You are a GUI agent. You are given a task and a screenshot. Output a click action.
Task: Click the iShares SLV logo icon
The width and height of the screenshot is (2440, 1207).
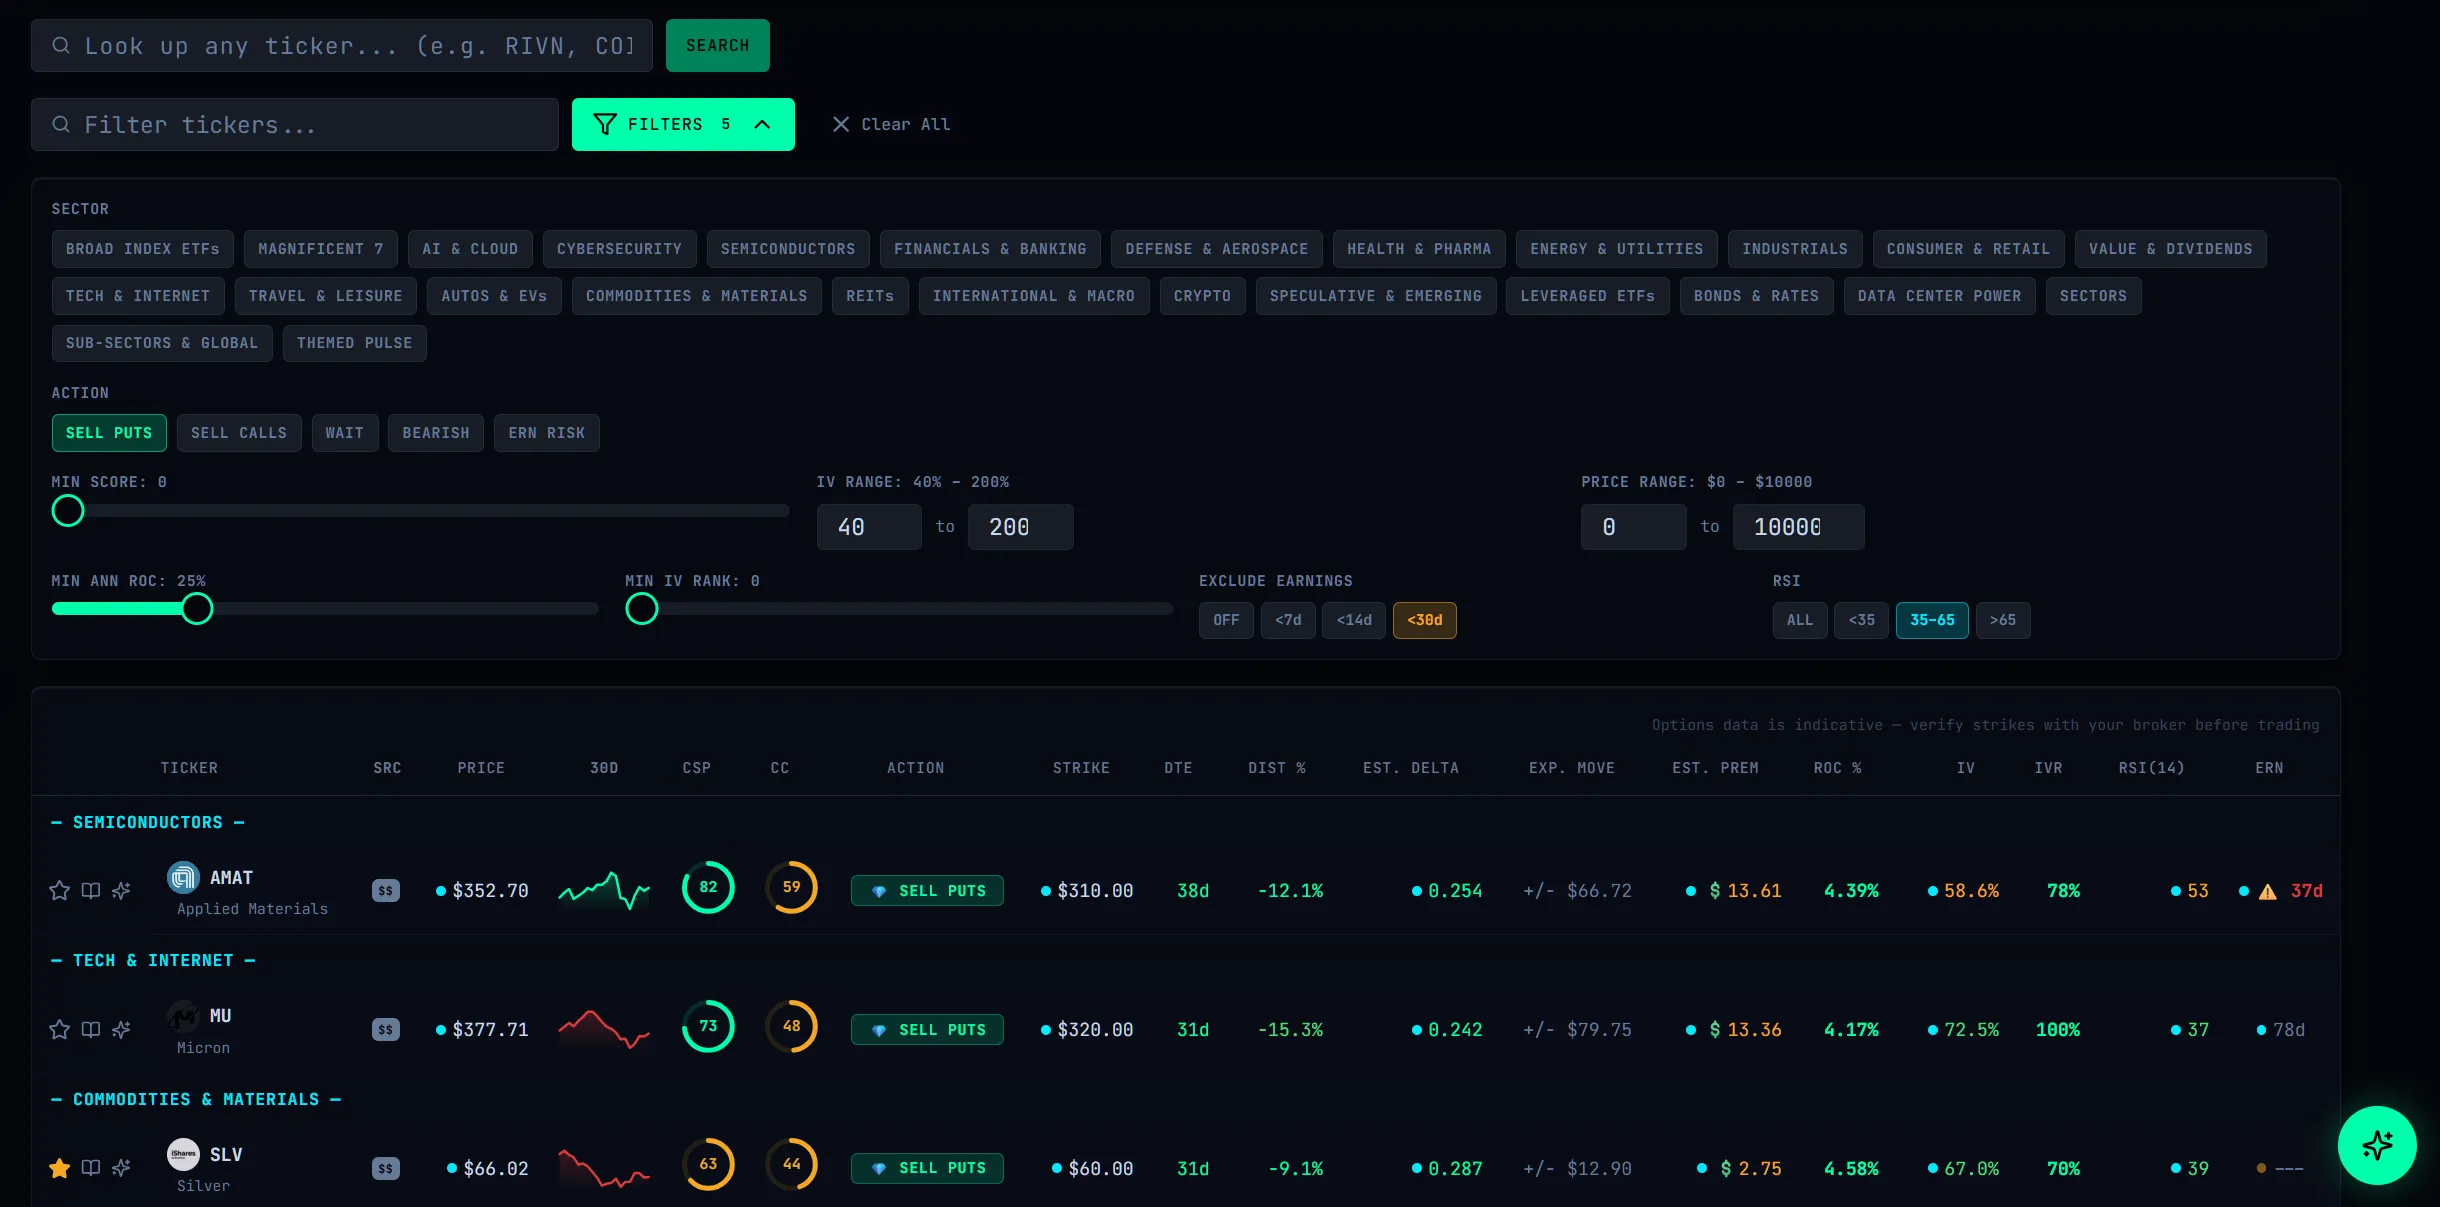pos(183,1154)
